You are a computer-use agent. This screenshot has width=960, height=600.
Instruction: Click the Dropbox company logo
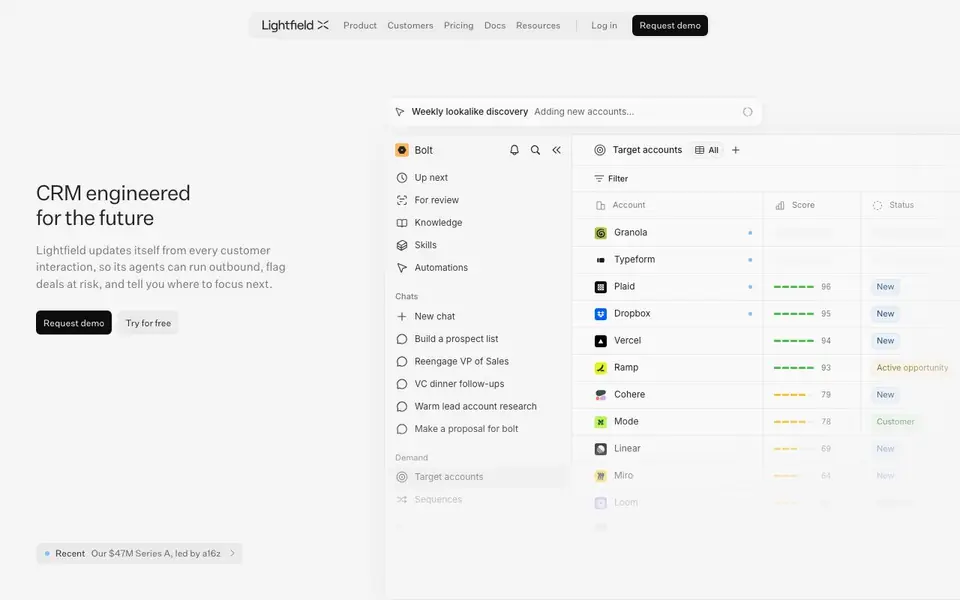tap(601, 313)
